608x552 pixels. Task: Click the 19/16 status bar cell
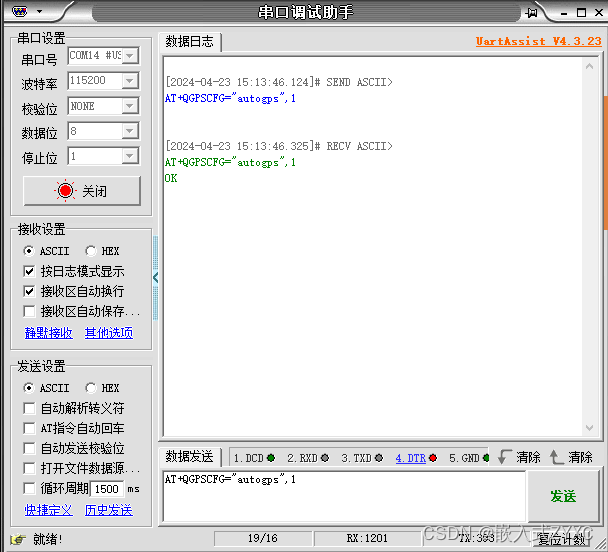263,538
